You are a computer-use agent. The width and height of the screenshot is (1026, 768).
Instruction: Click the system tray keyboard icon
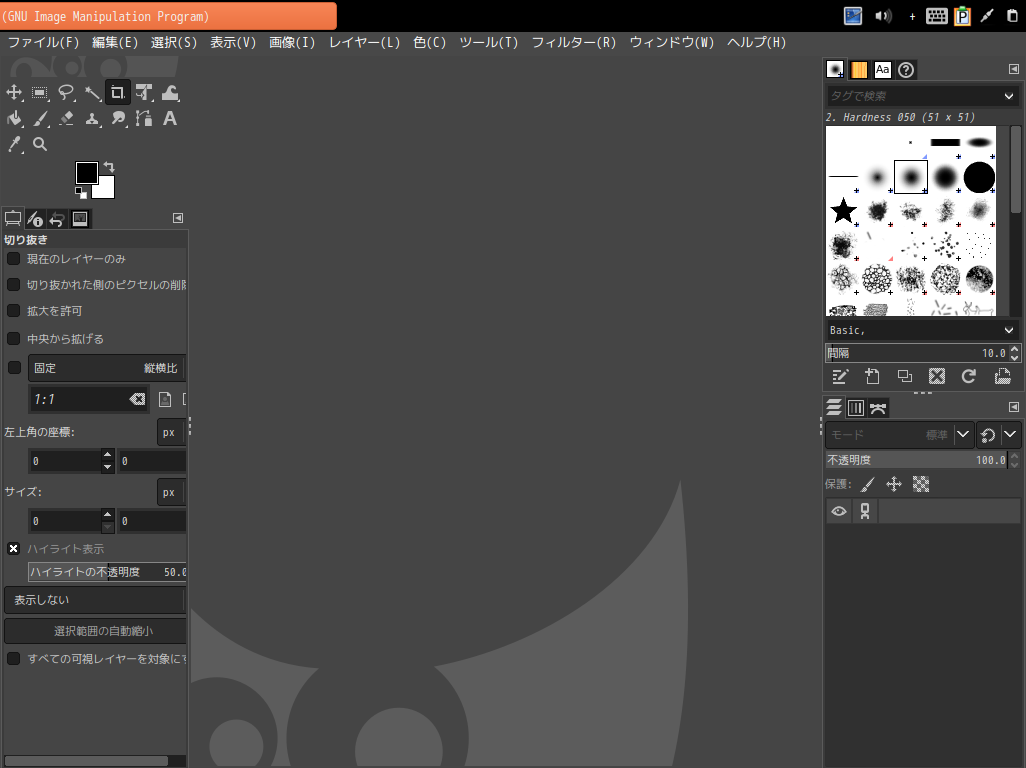tap(936, 16)
